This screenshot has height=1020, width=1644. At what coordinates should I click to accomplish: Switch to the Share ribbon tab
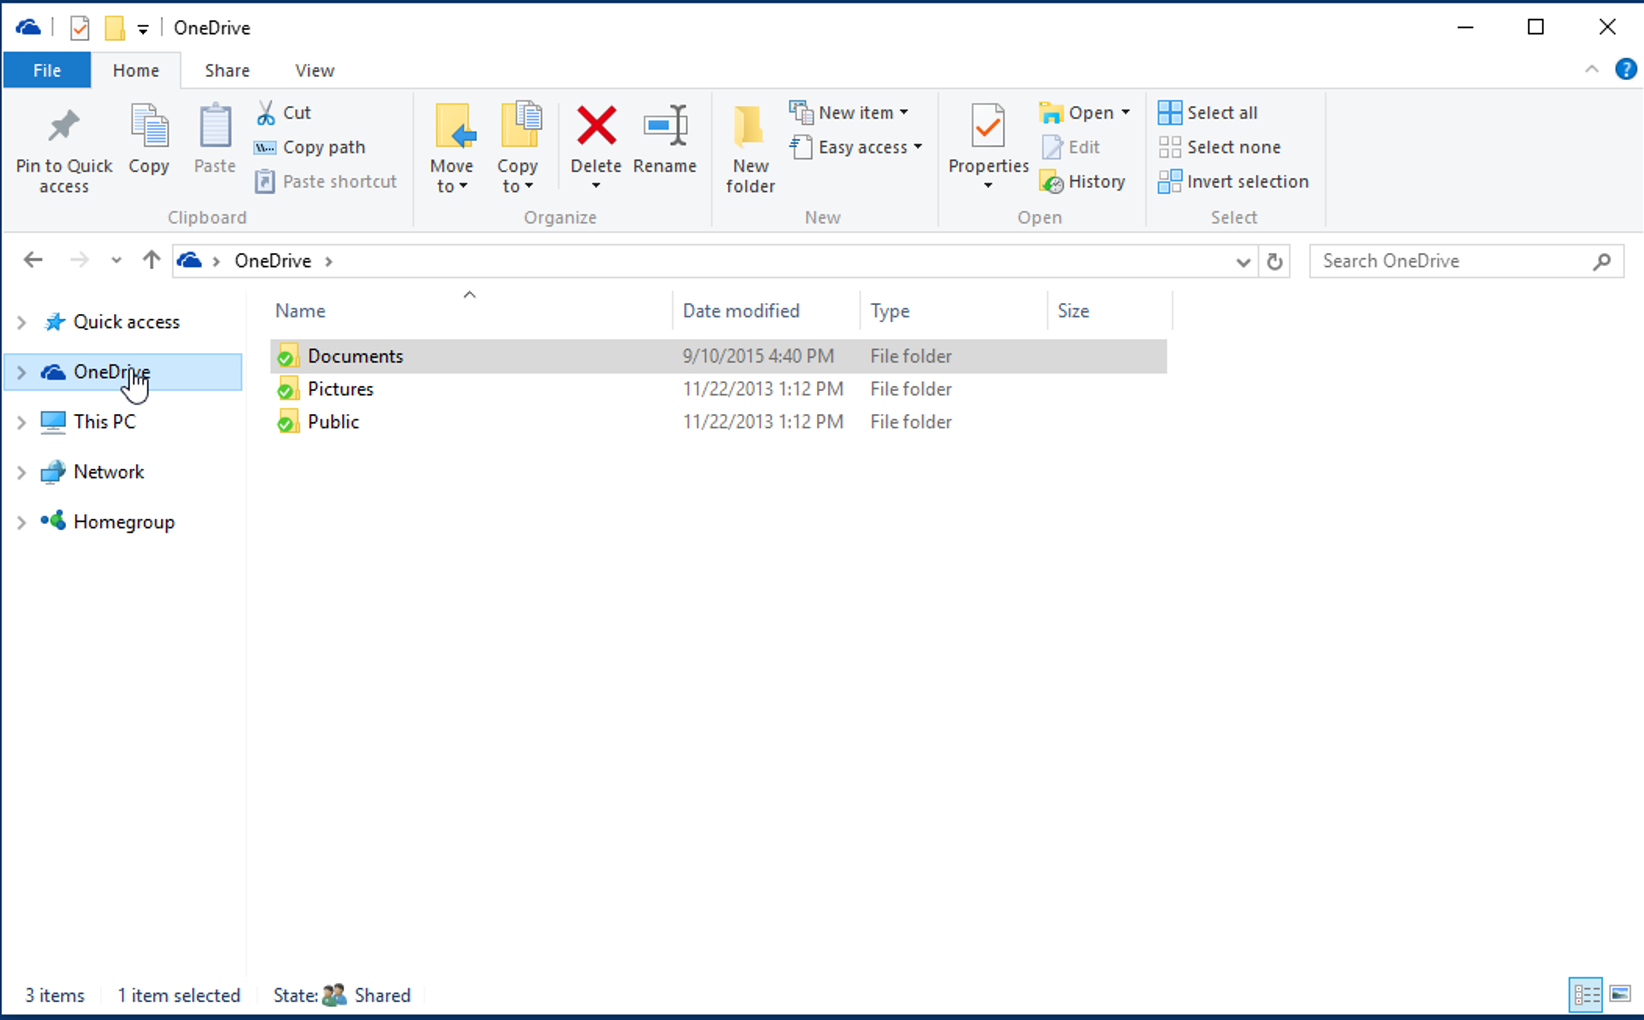click(x=227, y=70)
